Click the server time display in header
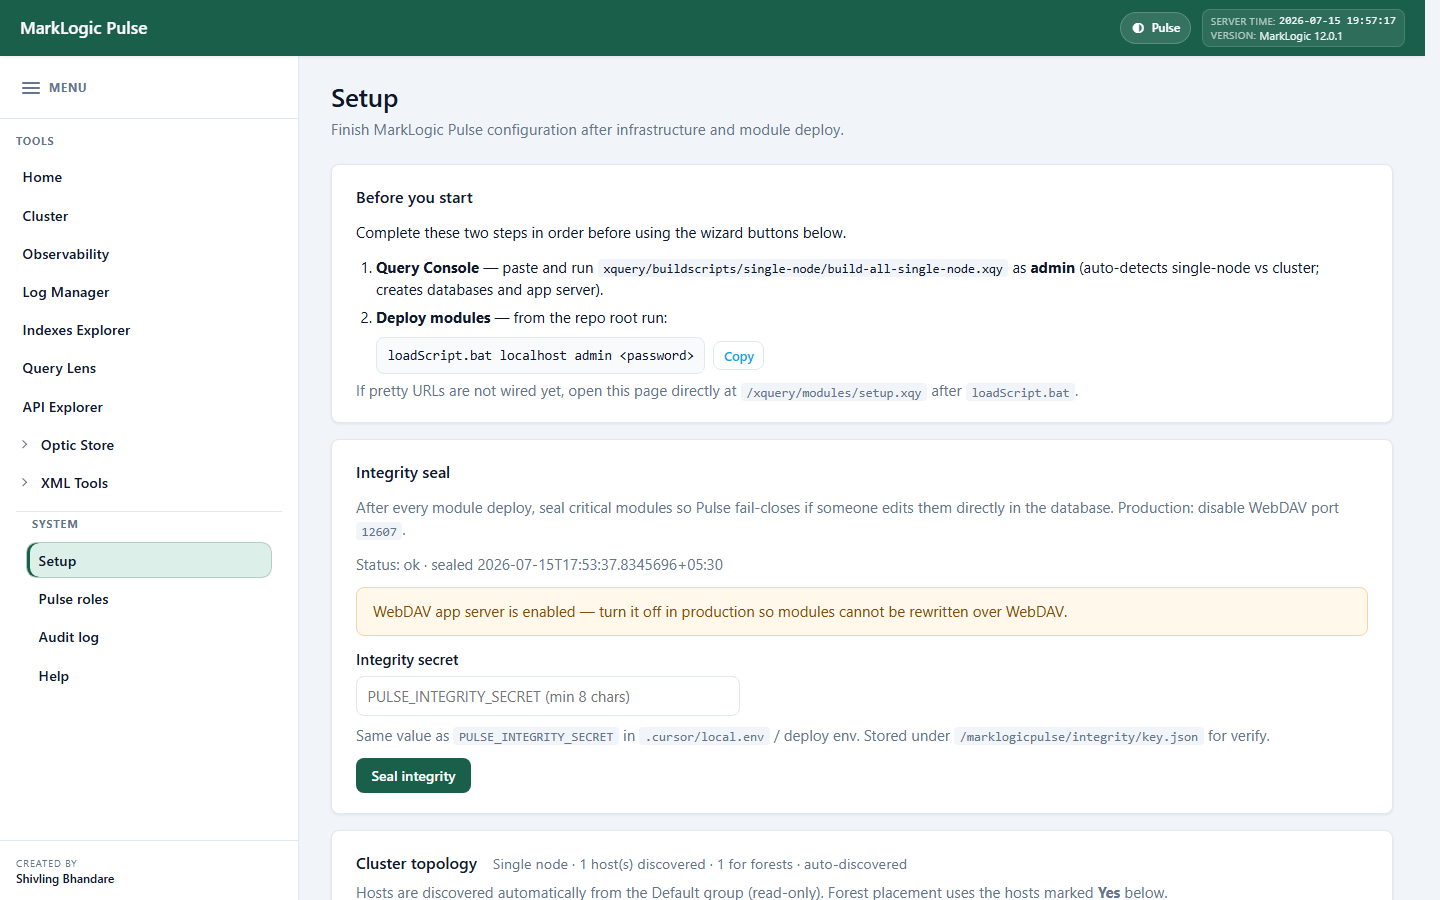 (1303, 21)
